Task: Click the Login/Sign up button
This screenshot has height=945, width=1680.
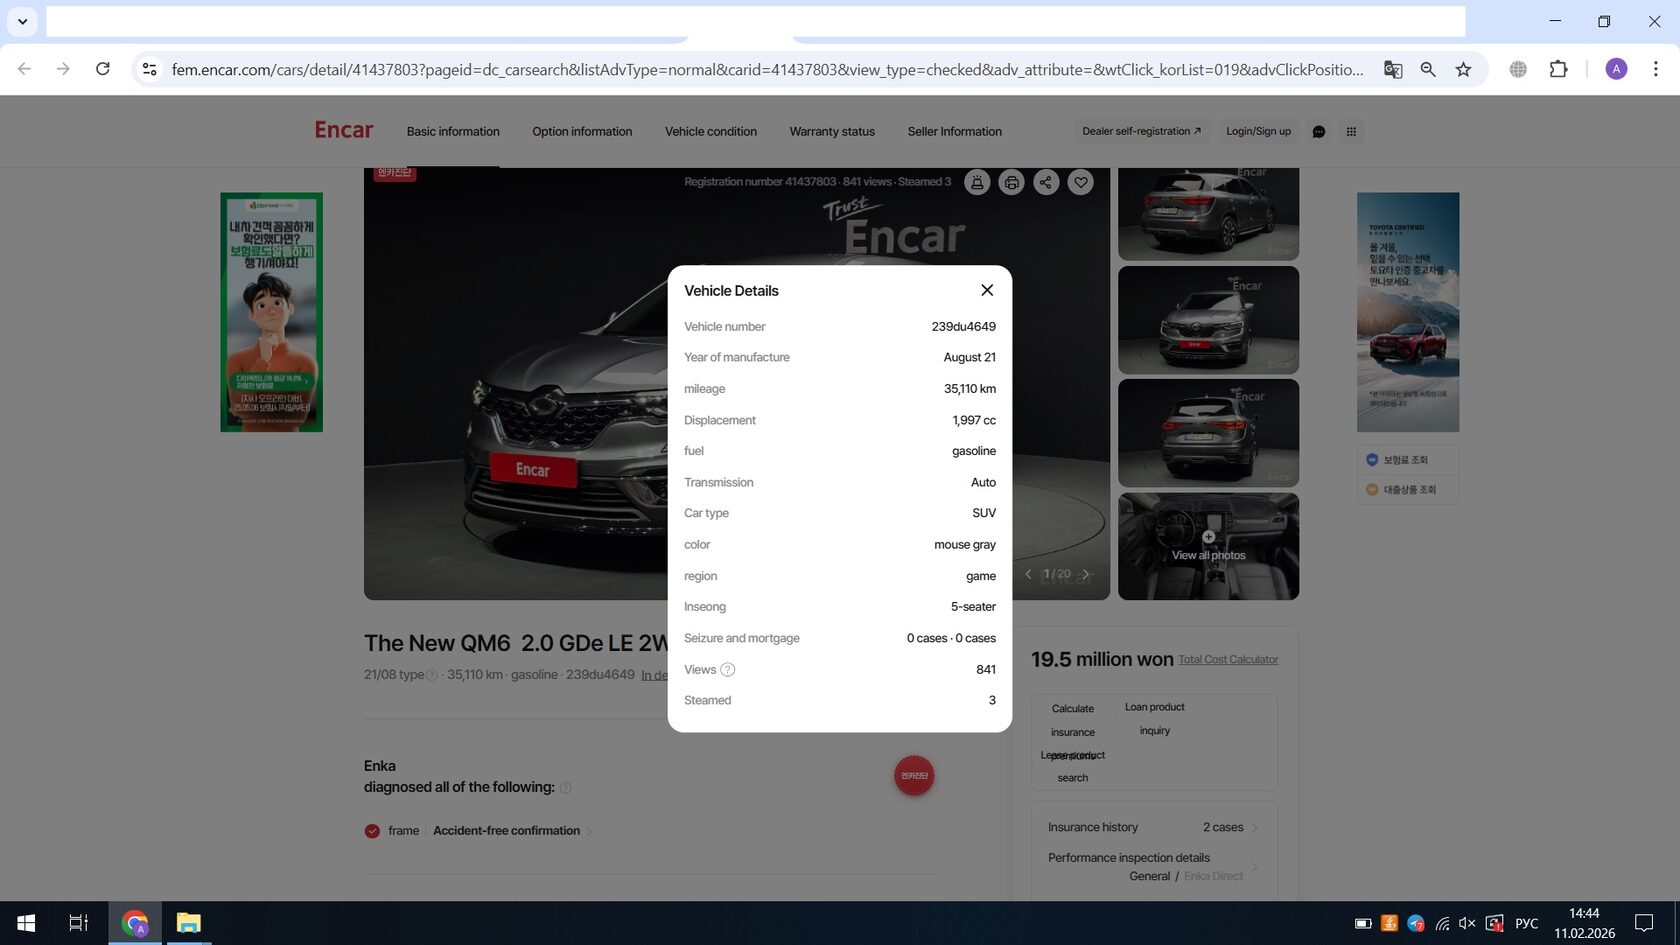Action: (x=1258, y=131)
